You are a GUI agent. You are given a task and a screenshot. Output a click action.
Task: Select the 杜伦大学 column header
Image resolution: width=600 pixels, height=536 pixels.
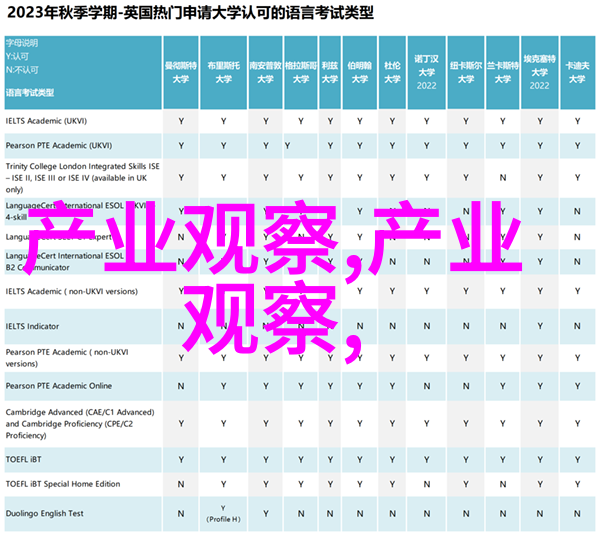tap(392, 72)
